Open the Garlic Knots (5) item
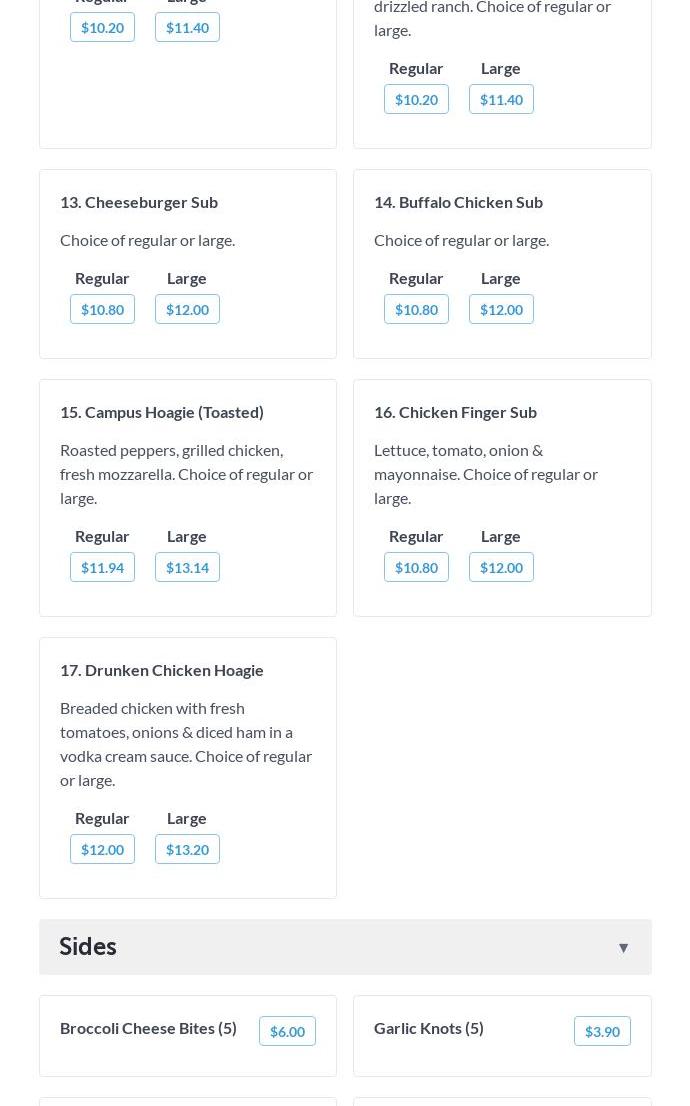Screen dimensions: 690x1106 [429, 1028]
